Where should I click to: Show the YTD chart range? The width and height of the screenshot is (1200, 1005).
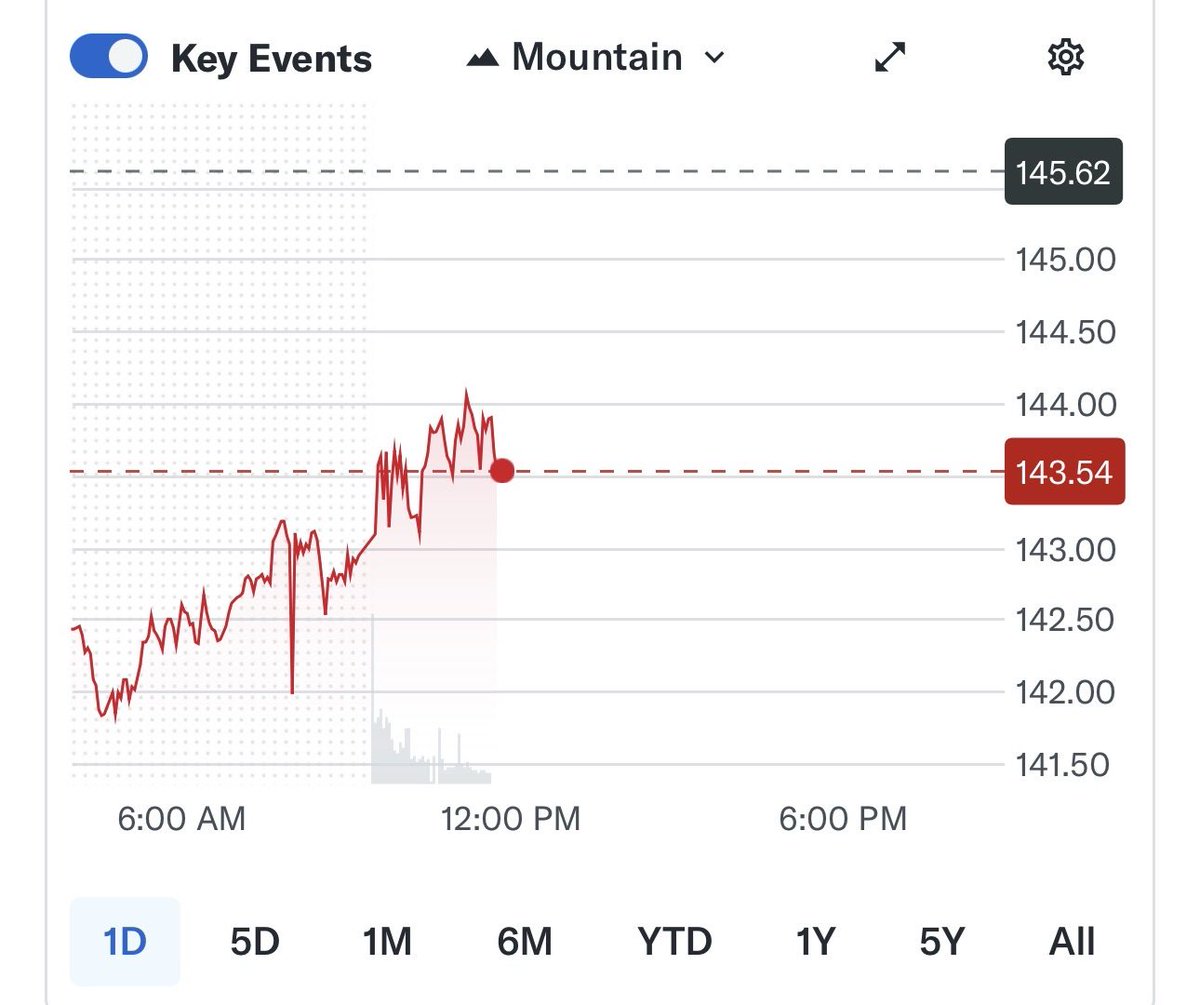[674, 941]
